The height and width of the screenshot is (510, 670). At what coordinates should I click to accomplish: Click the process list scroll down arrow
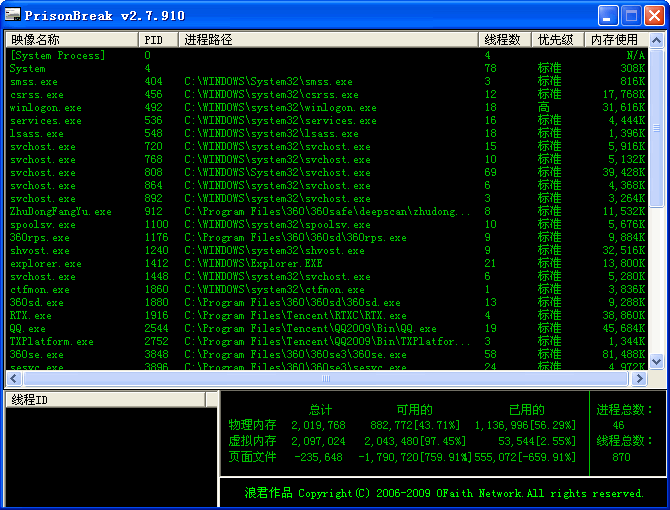tap(656, 361)
